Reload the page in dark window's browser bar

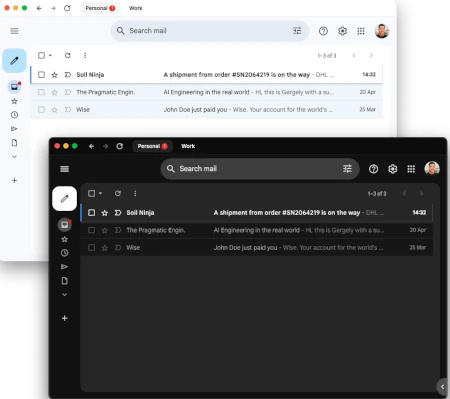120,146
